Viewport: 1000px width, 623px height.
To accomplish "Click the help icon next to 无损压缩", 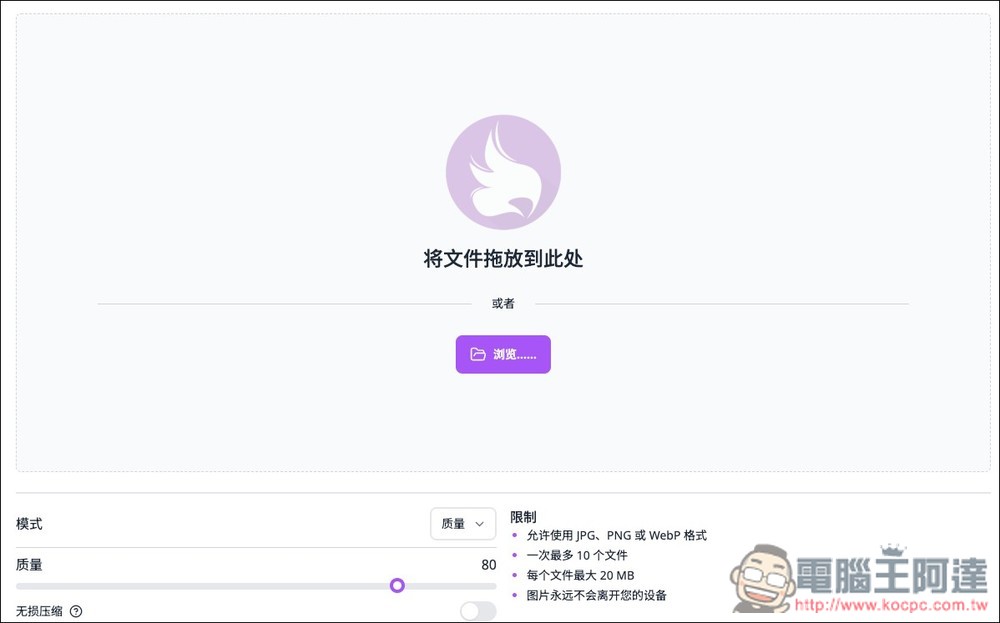I will pyautogui.click(x=76, y=612).
